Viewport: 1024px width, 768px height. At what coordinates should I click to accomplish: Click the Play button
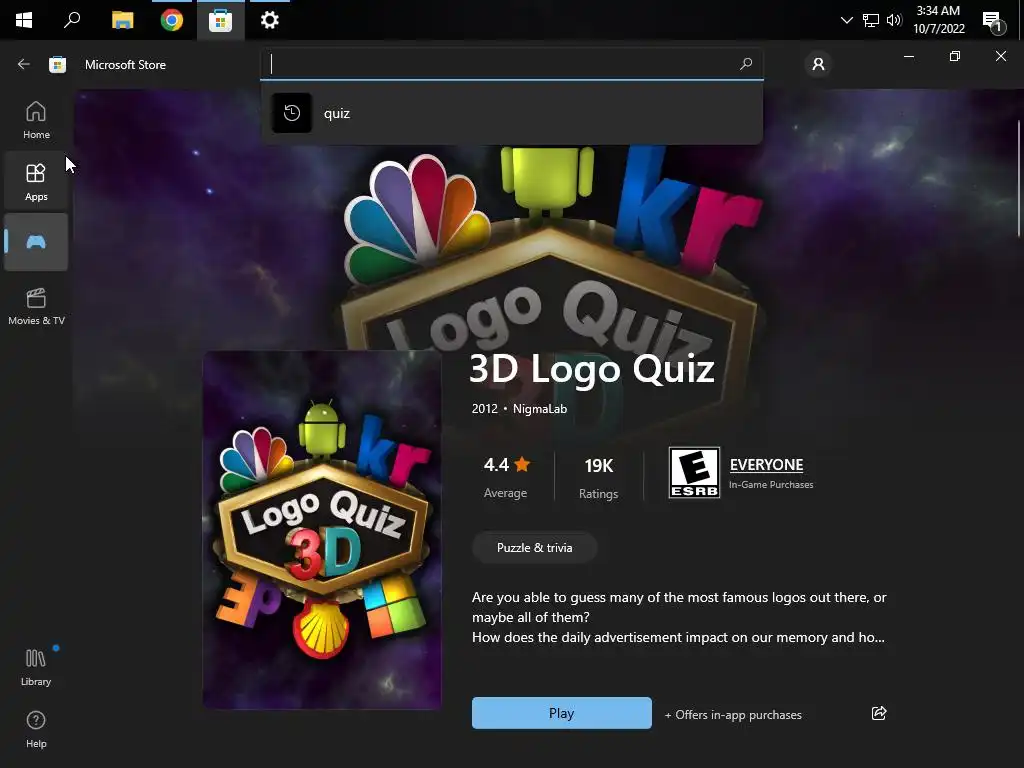point(562,713)
